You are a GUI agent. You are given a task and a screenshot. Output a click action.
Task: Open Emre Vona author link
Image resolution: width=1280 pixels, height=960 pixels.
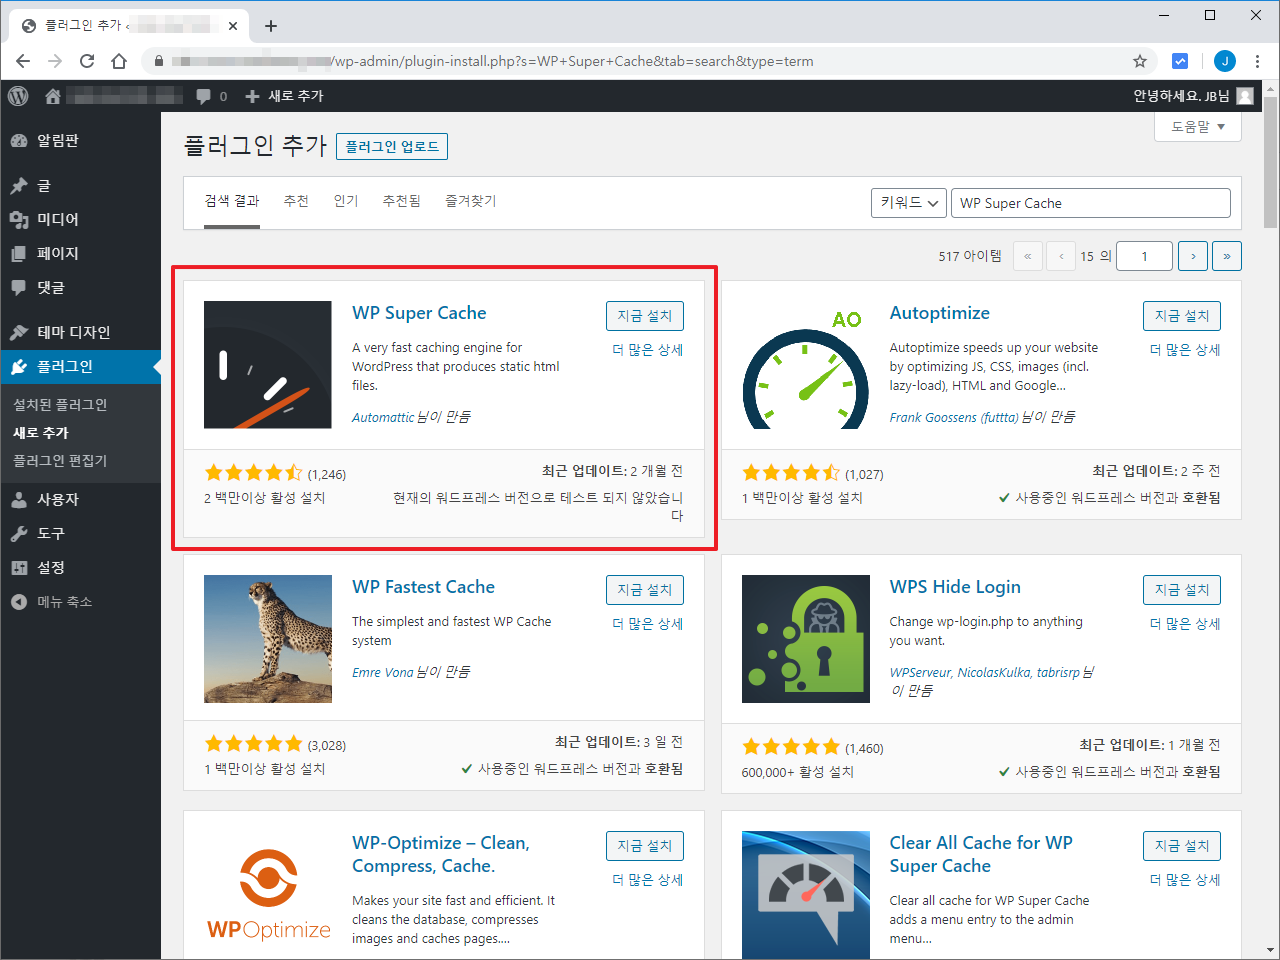[382, 672]
